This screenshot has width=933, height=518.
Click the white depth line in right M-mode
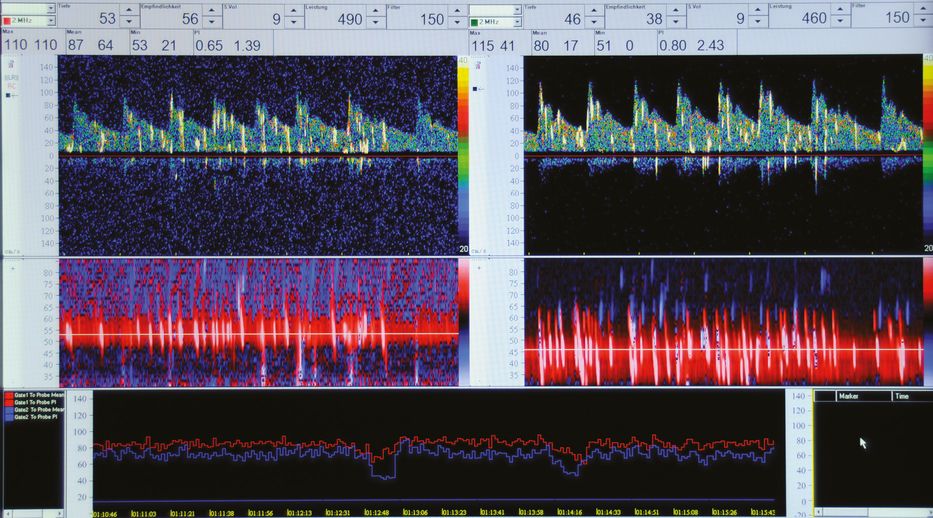(x=720, y=348)
